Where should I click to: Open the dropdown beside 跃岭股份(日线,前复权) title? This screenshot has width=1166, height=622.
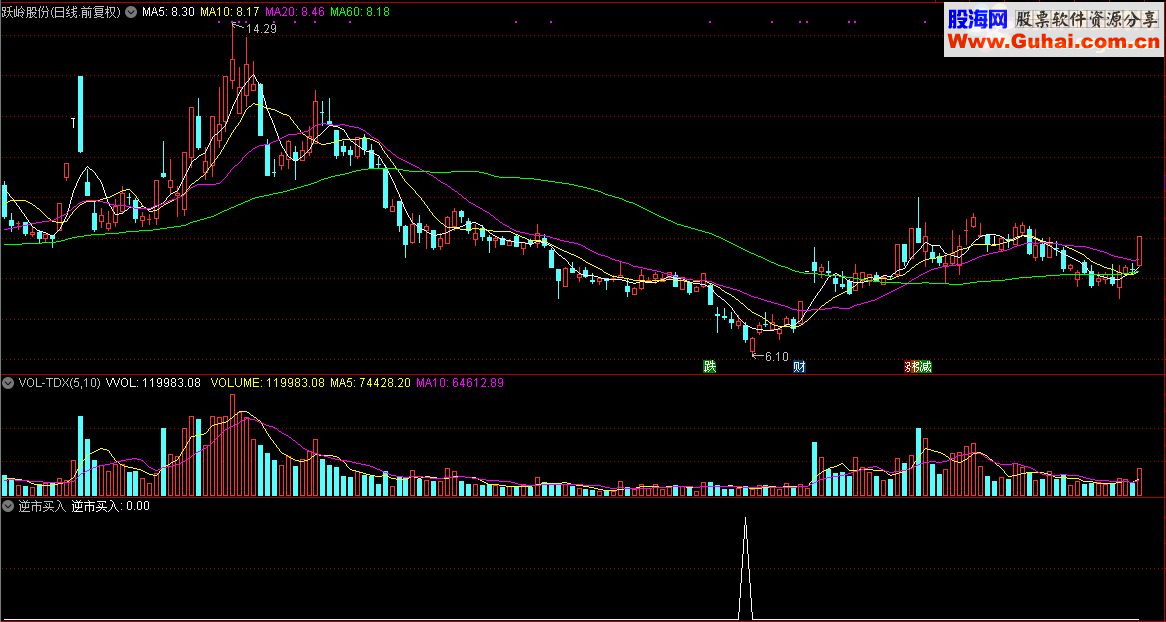(x=132, y=11)
